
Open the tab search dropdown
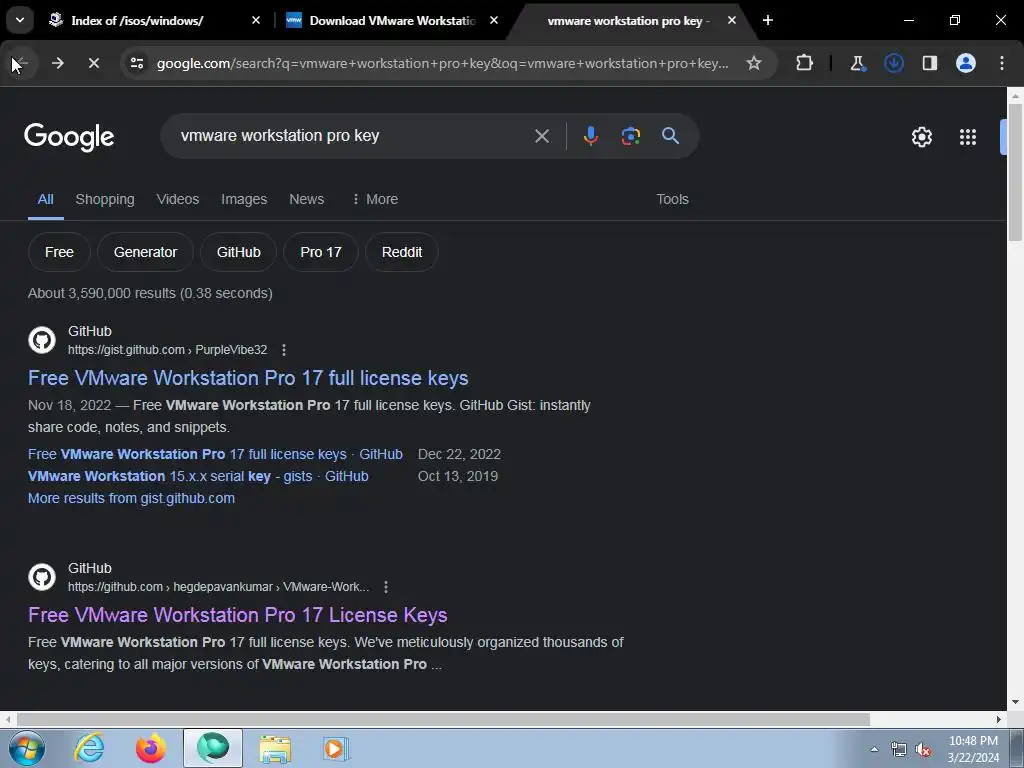20,20
